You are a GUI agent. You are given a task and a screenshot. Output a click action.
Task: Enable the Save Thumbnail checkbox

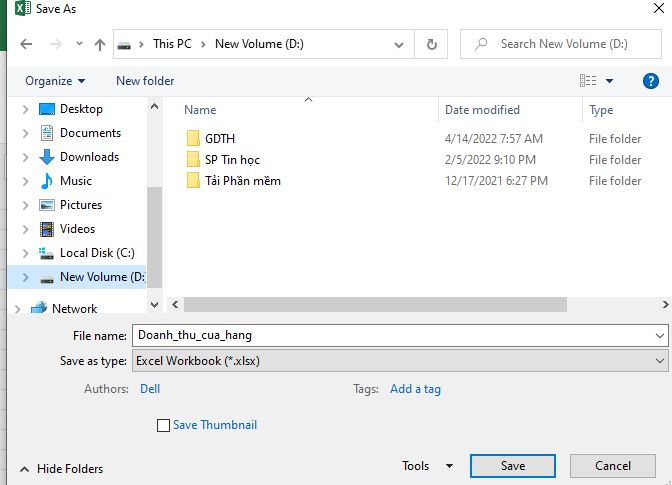click(164, 425)
